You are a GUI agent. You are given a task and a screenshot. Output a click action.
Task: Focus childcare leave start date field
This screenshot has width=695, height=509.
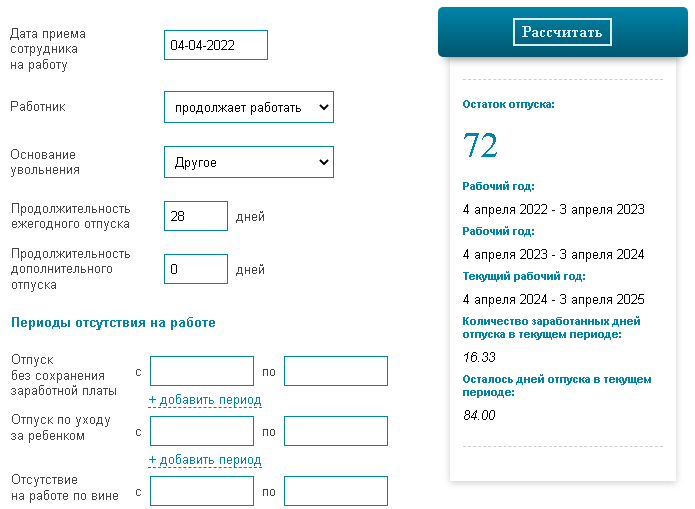coord(202,431)
